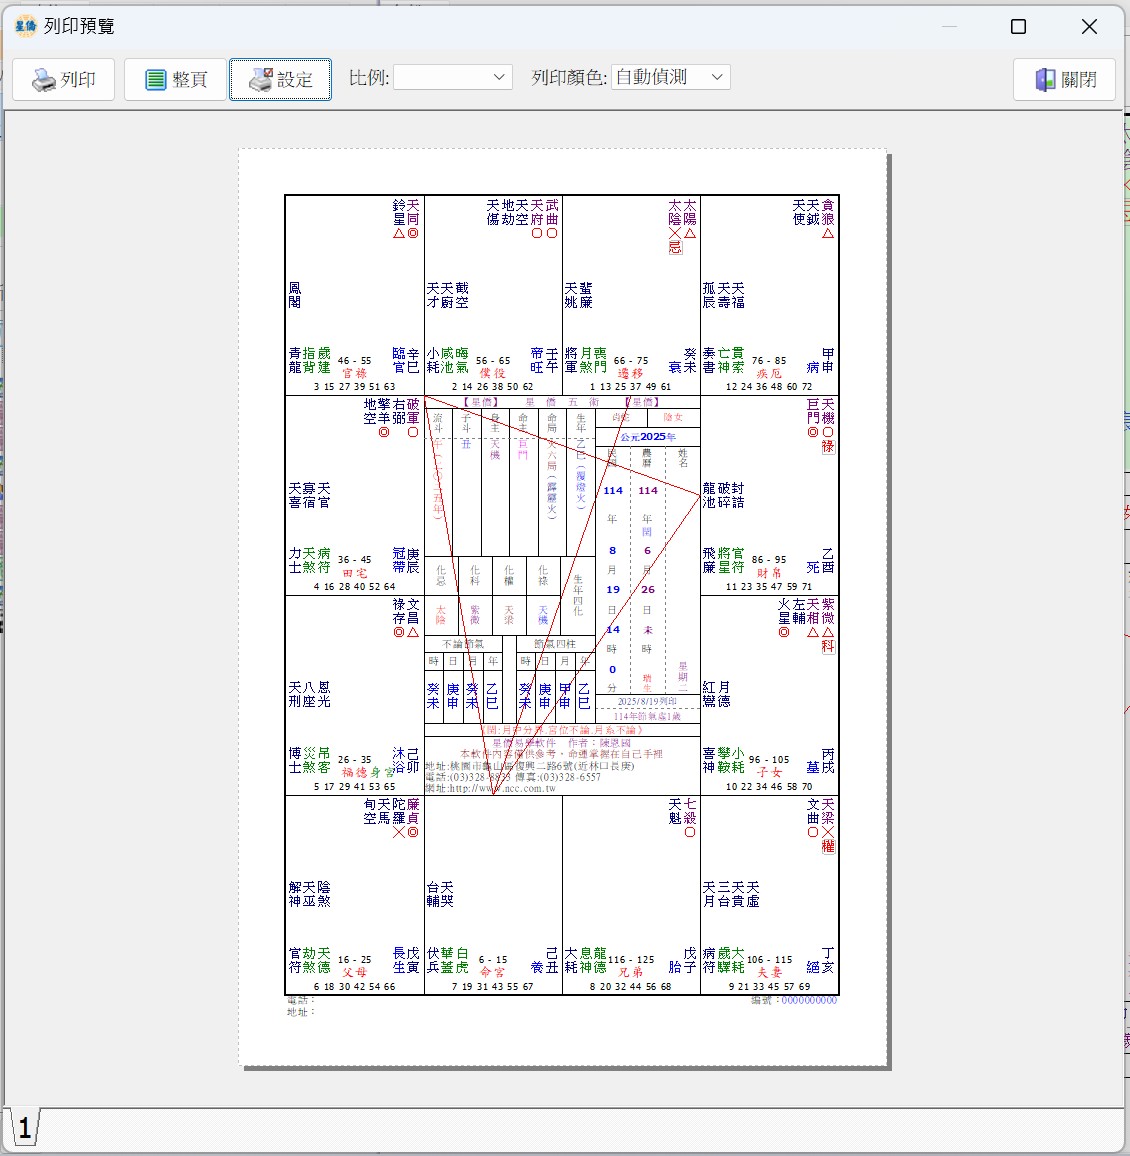Viewport: 1130px width, 1156px height.
Task: Close the window with the X button
Action: coord(1089,27)
